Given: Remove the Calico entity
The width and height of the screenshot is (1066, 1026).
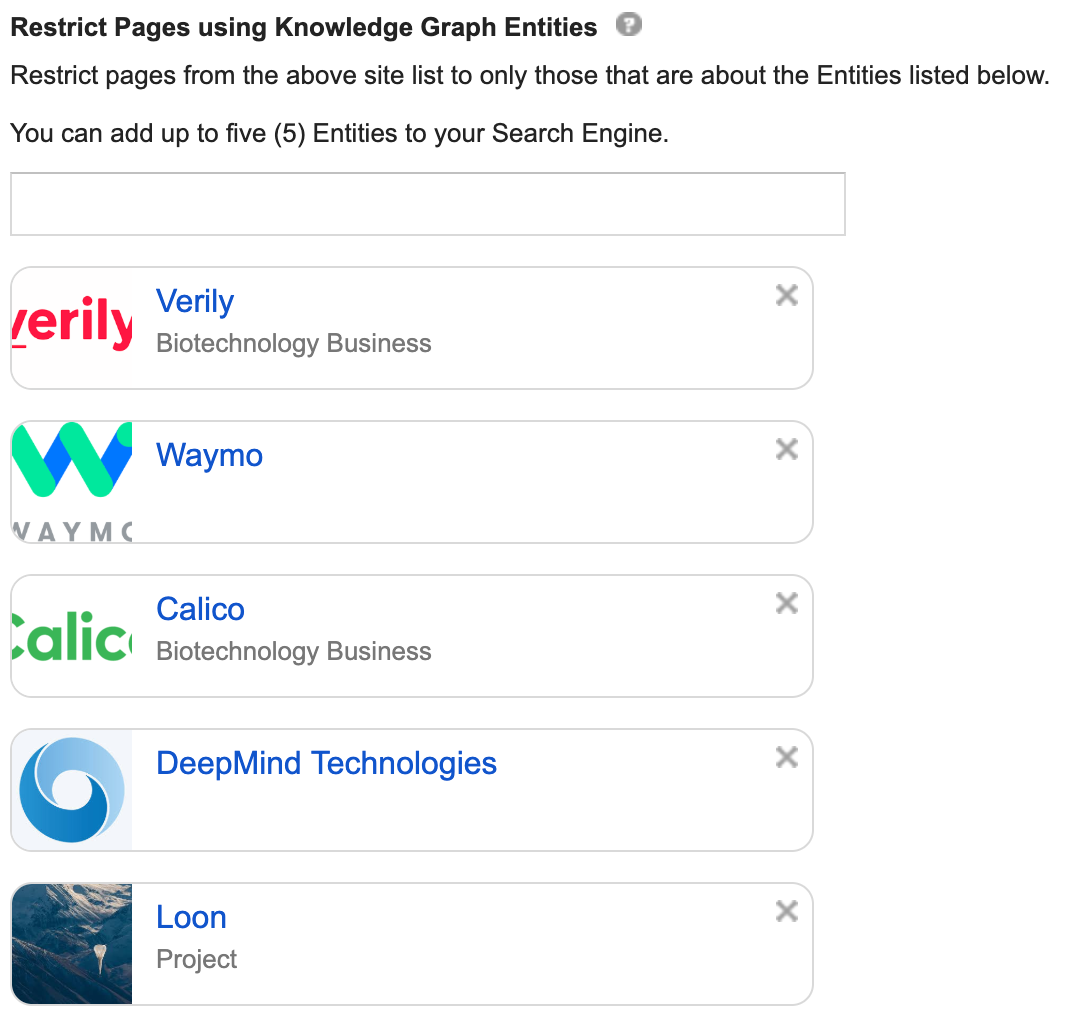Looking at the screenshot, I should pos(787,603).
